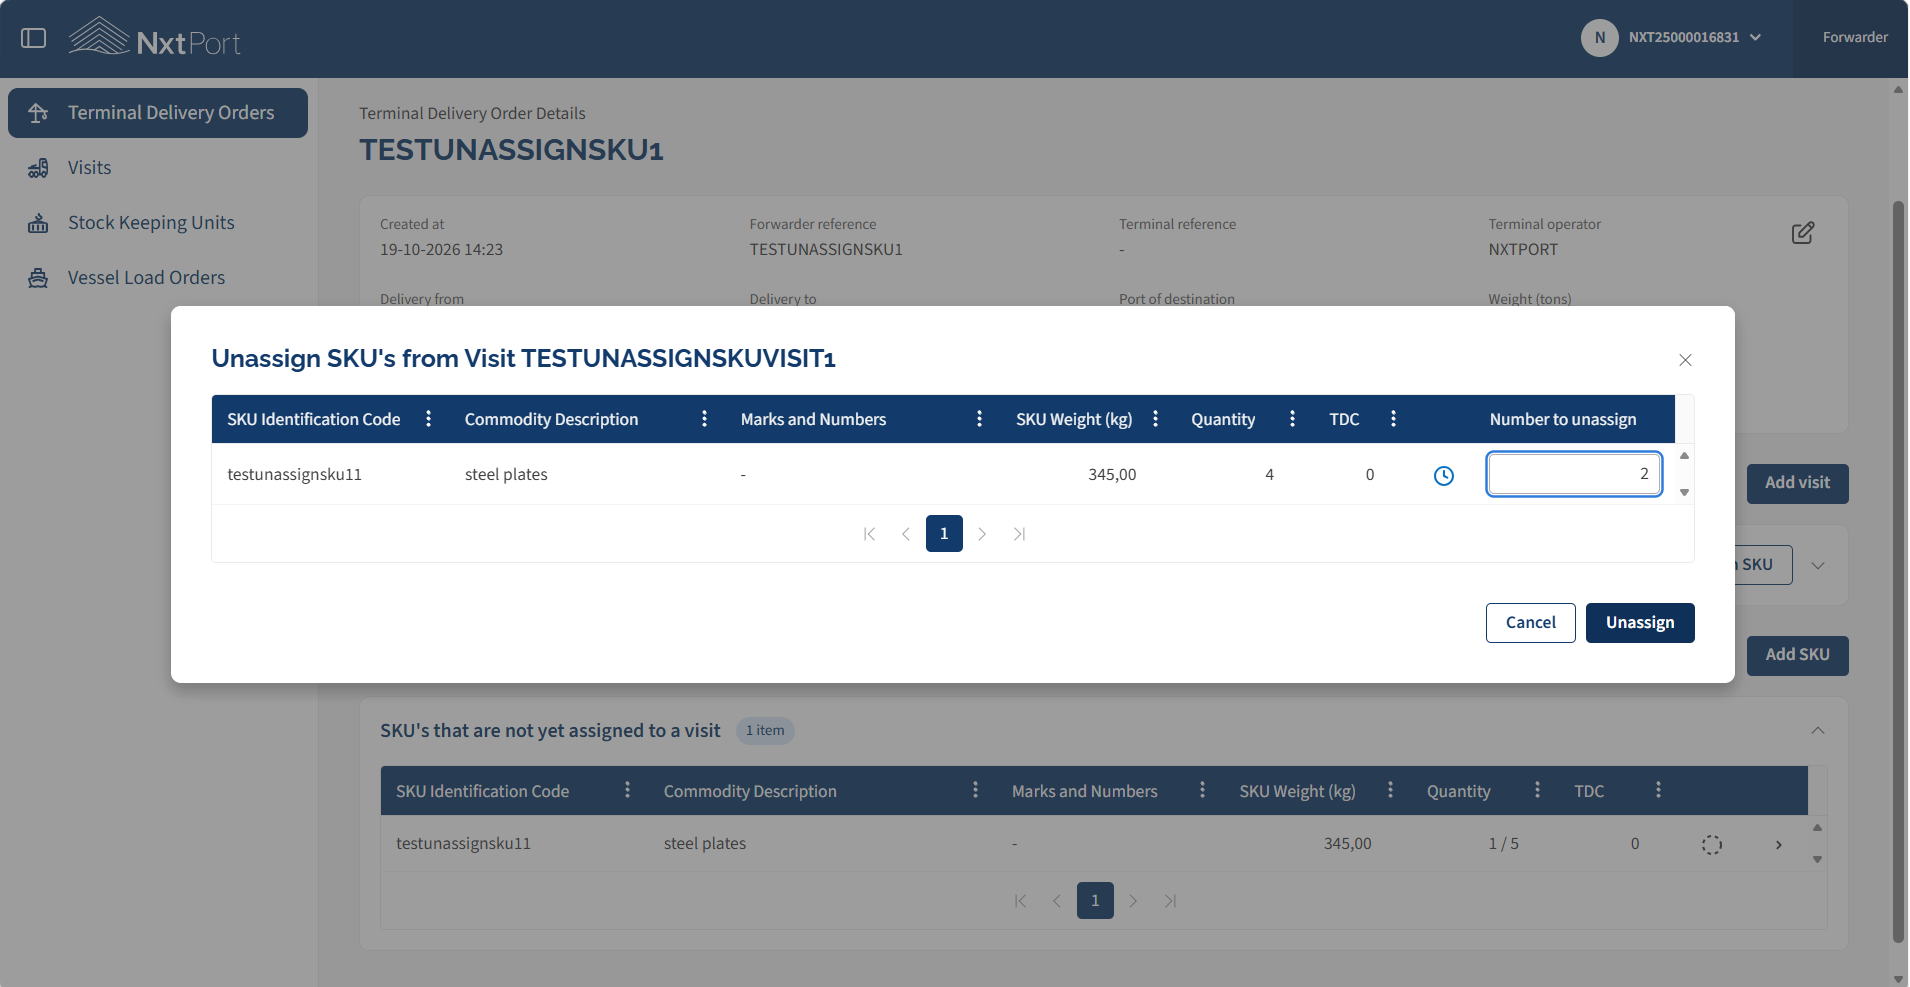
Task: Go to last page in dialog pager
Action: (1019, 534)
